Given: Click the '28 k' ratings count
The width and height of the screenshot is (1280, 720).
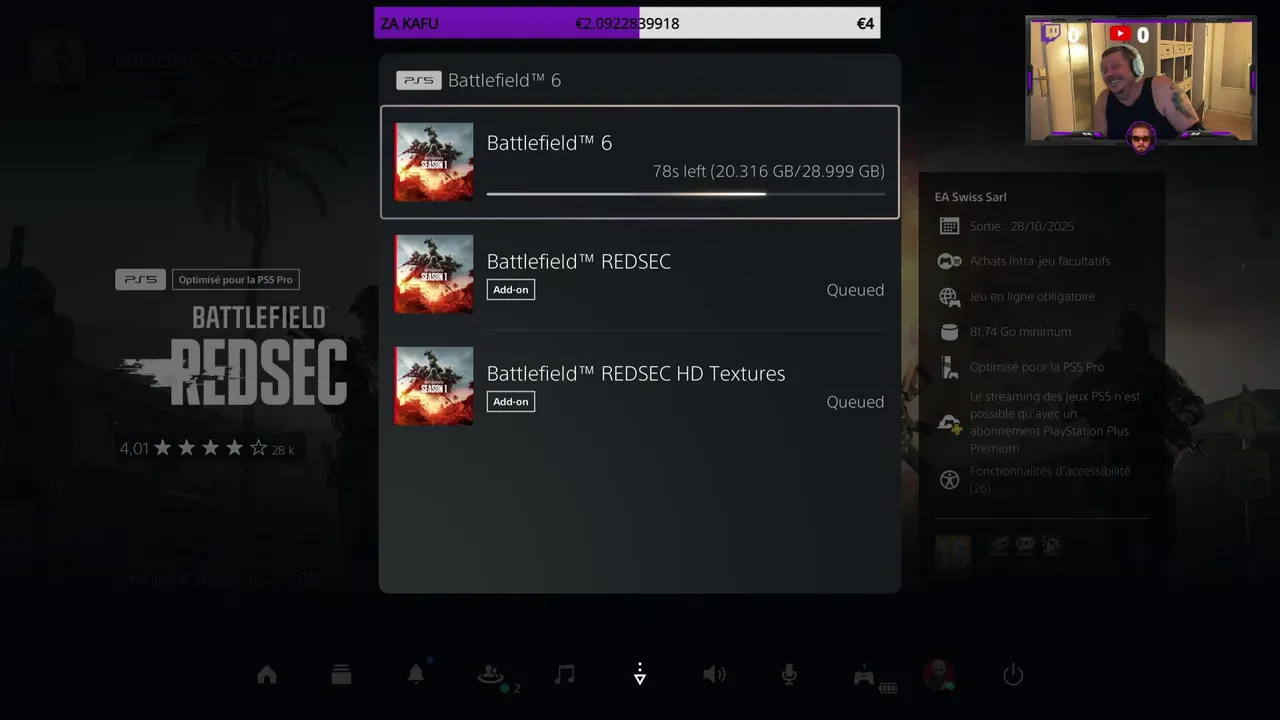Looking at the screenshot, I should [283, 450].
